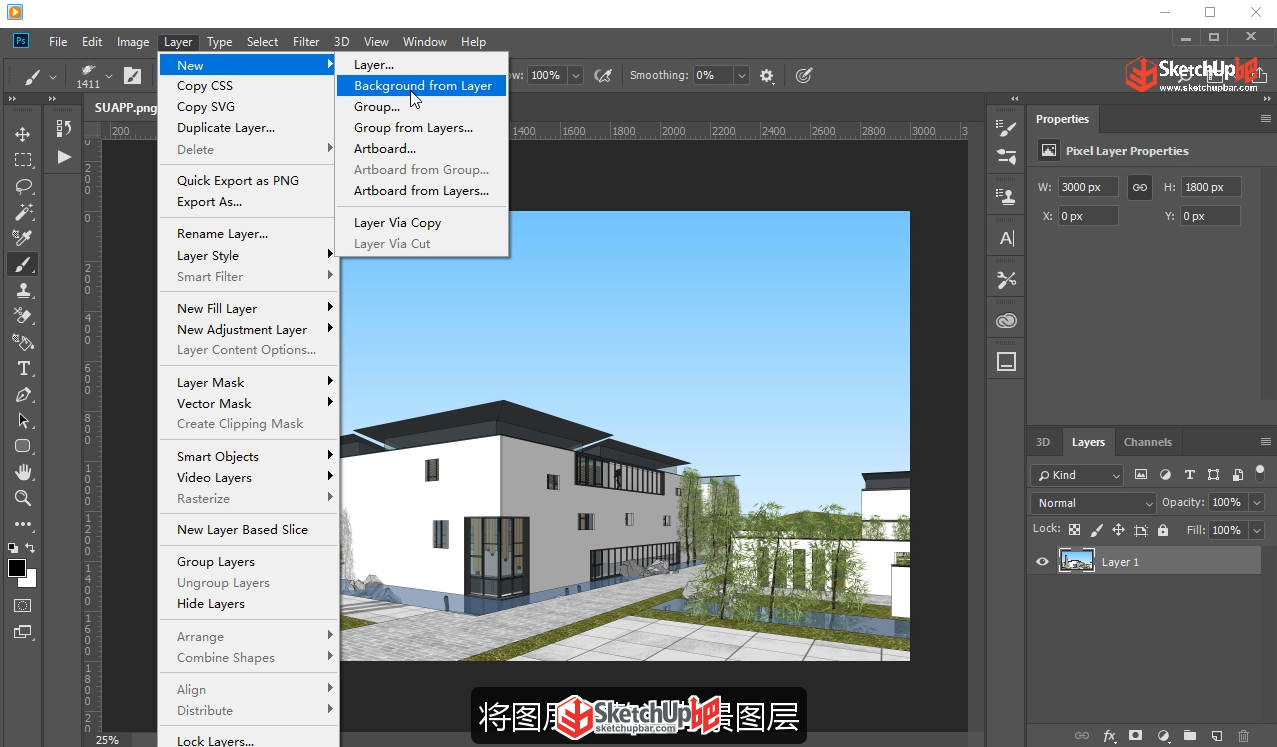Viewport: 1277px width, 747px height.
Task: Open the Edit Toolbar three-dots menu
Action: click(x=22, y=524)
